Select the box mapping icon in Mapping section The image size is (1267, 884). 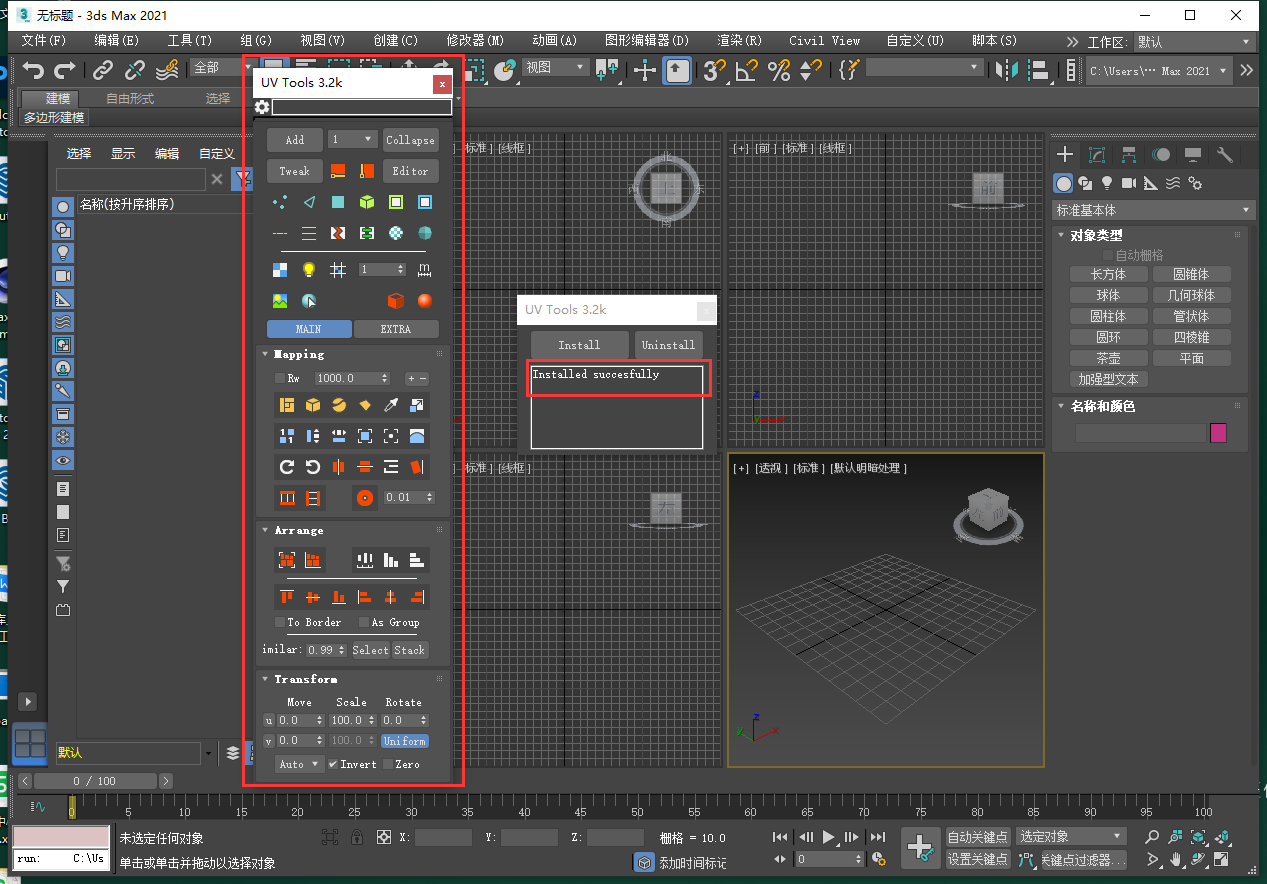point(312,406)
